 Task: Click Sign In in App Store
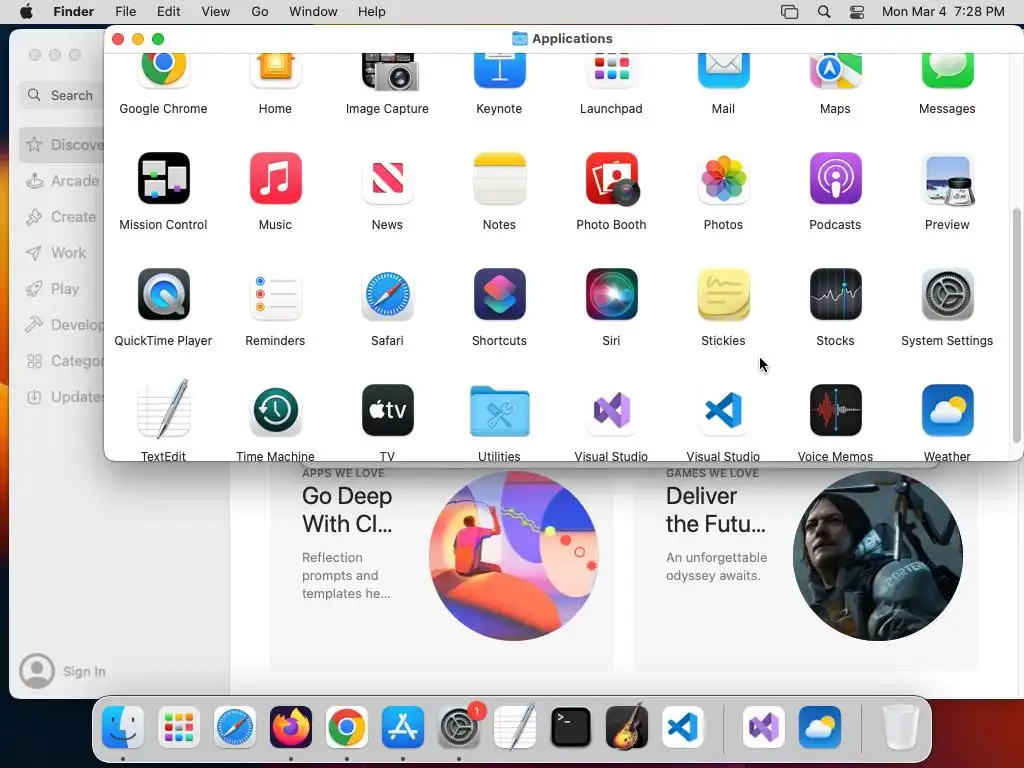63,671
